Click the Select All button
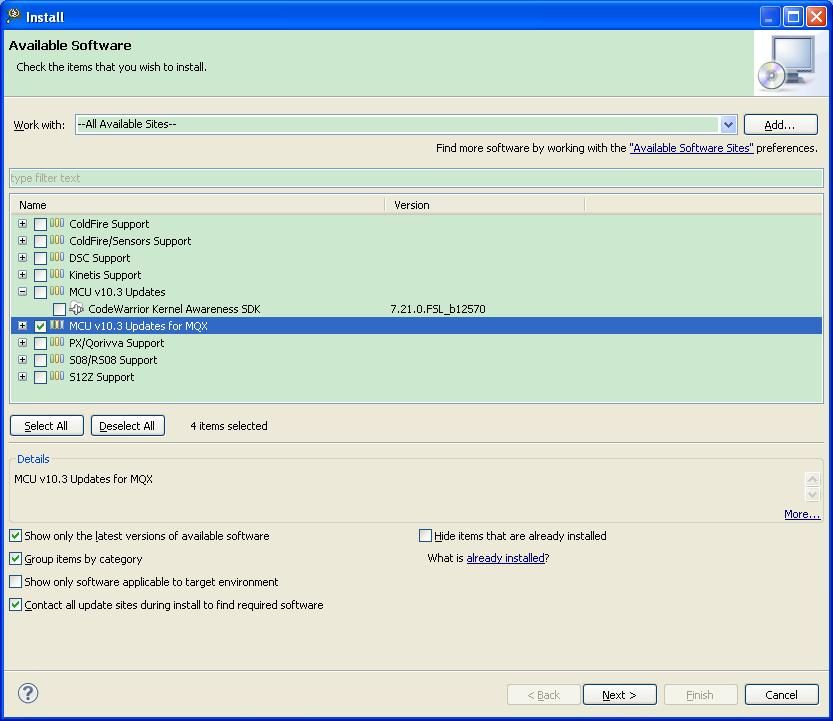 coord(46,426)
